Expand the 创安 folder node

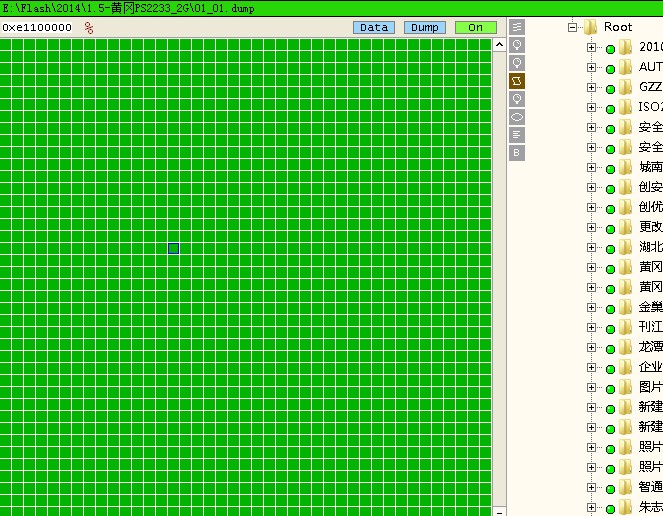click(592, 187)
